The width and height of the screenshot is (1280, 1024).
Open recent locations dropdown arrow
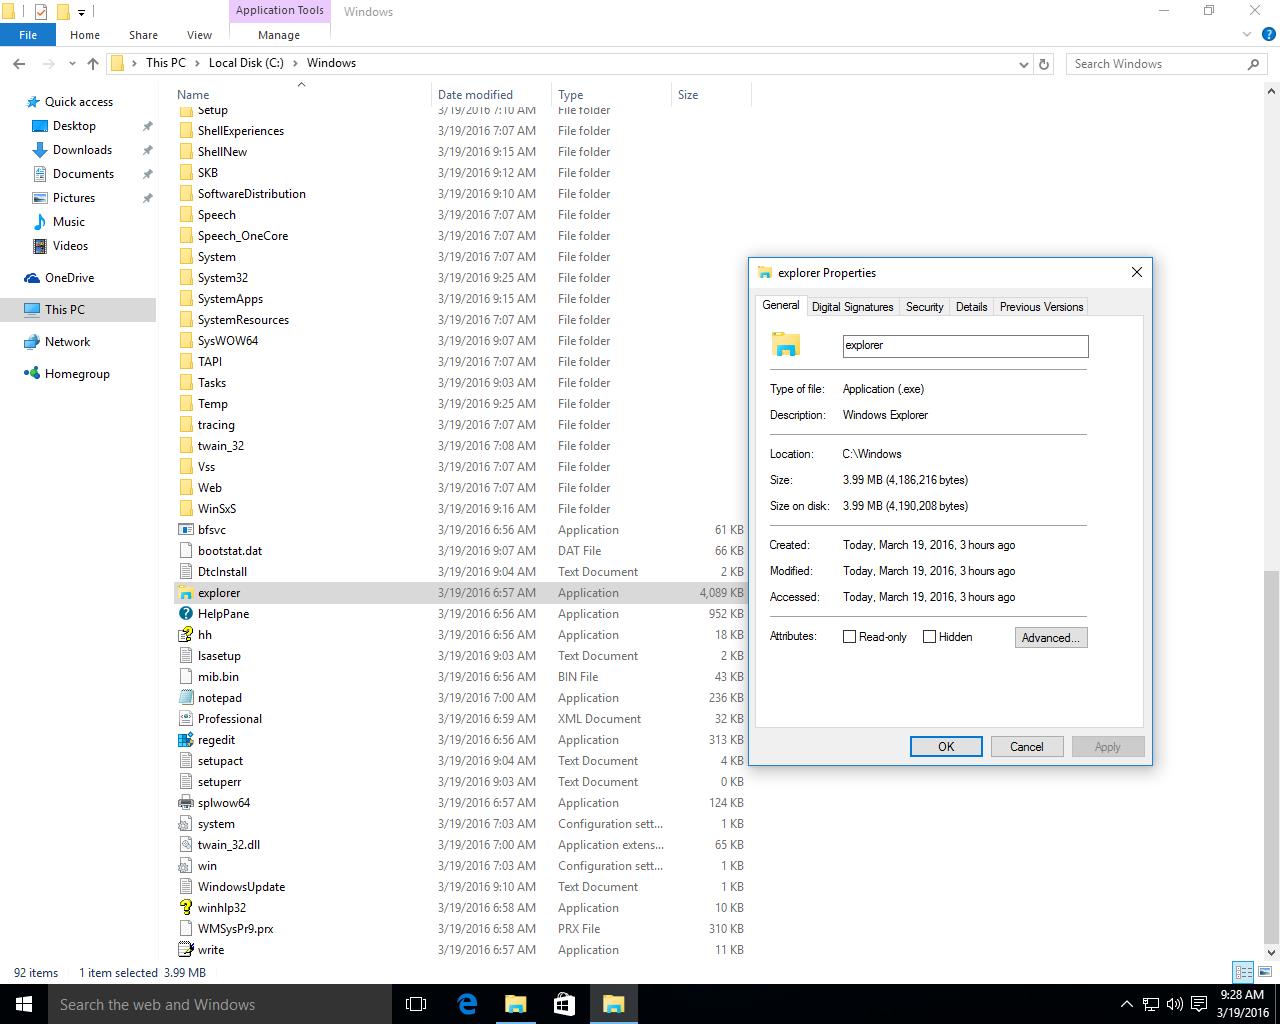tap(71, 63)
